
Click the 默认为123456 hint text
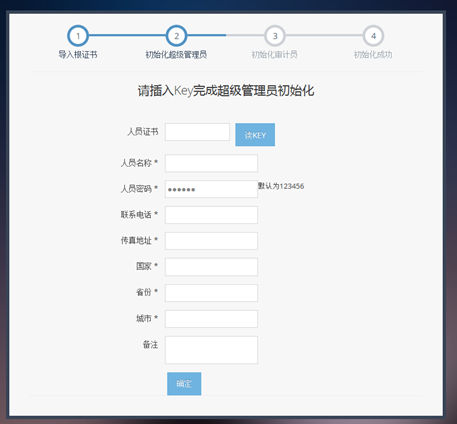click(x=281, y=186)
